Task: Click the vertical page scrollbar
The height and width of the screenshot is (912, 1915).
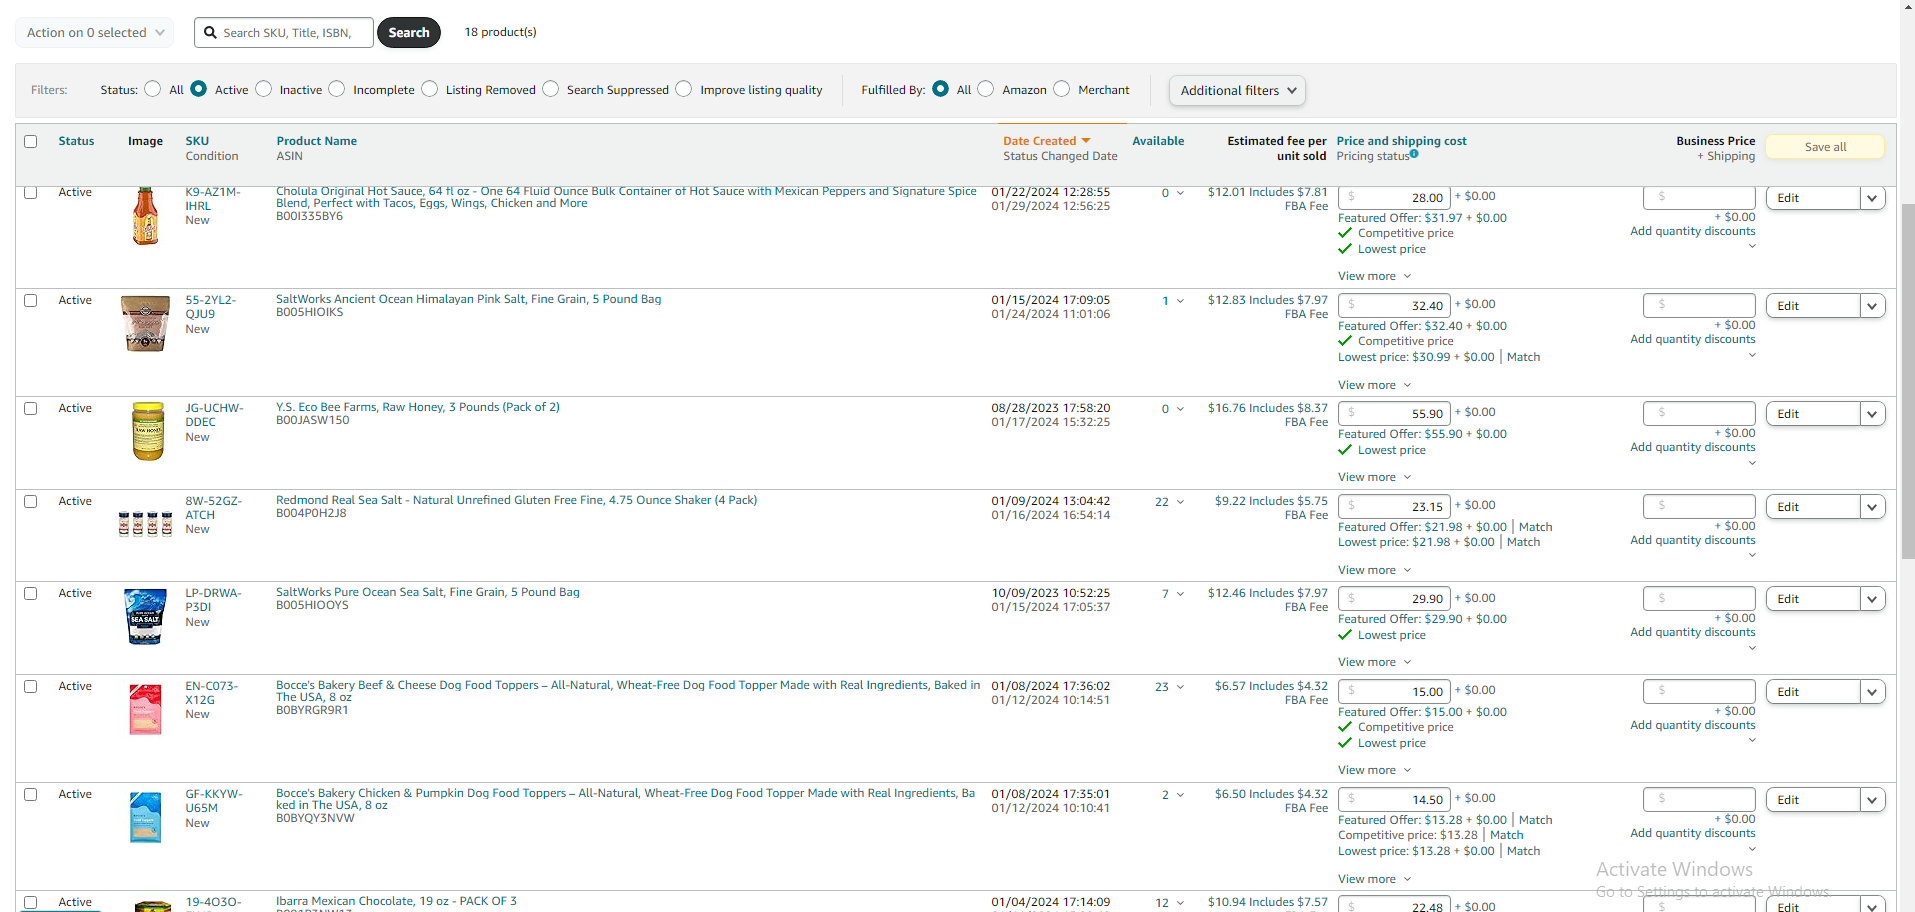Action: click(x=1908, y=380)
